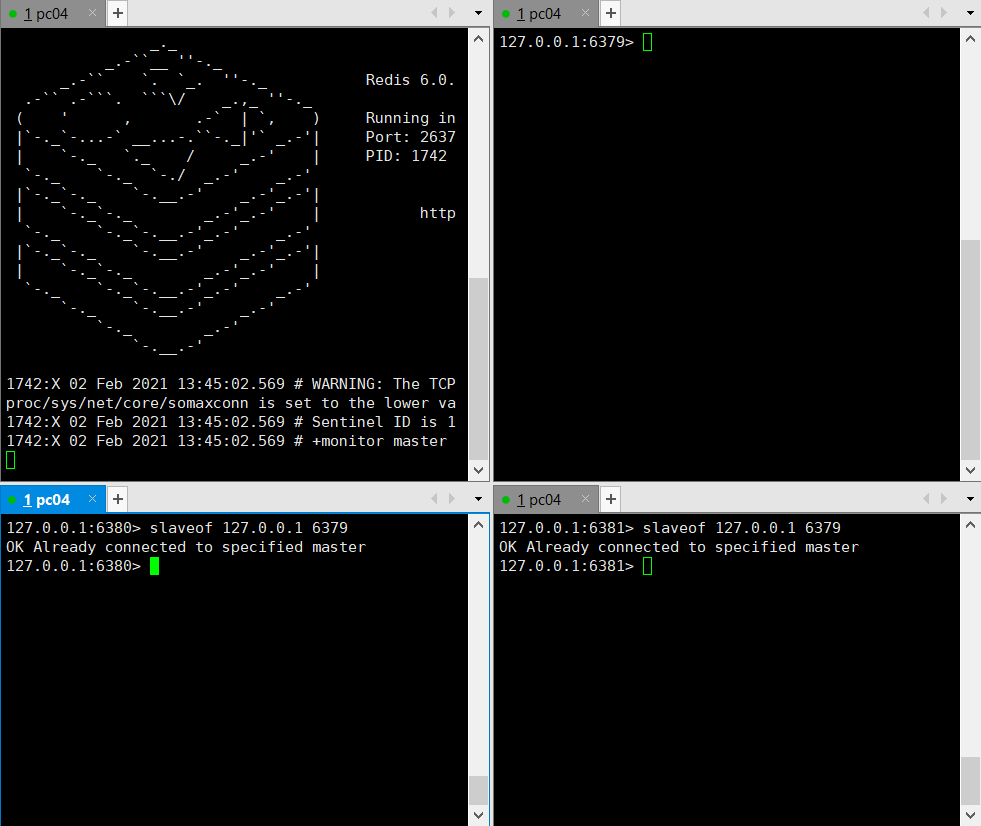Click 'OK Already connected' text in 6380 pane
This screenshot has height=826, width=981.
[x=186, y=547]
